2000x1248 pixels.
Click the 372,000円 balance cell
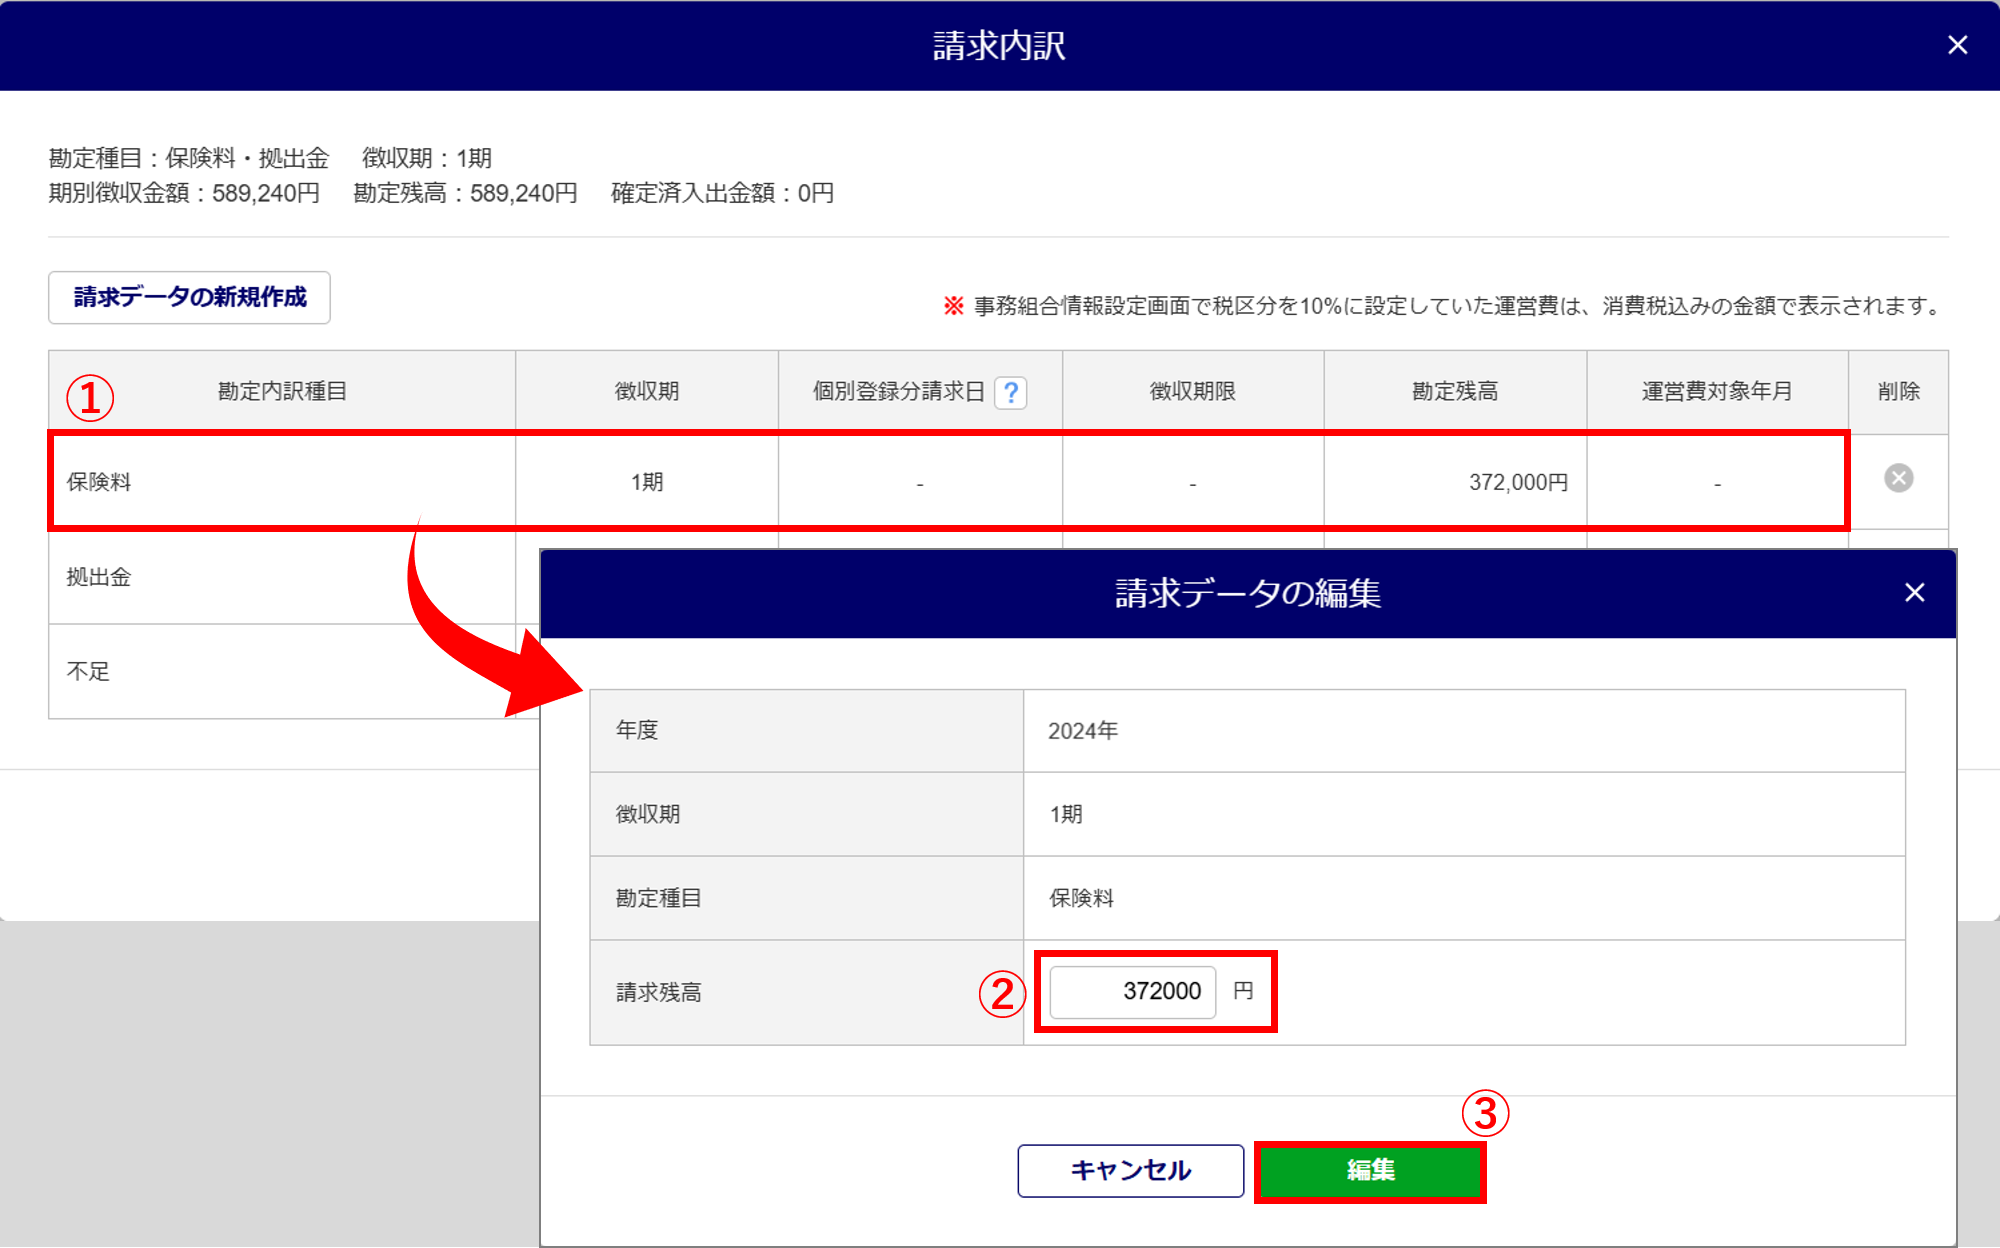(1516, 482)
